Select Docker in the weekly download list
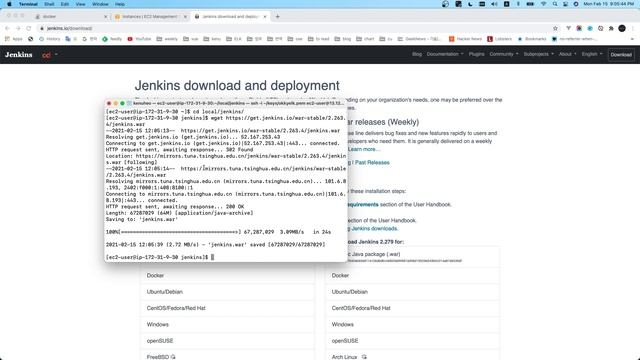The image size is (640, 360). click(x=413, y=276)
